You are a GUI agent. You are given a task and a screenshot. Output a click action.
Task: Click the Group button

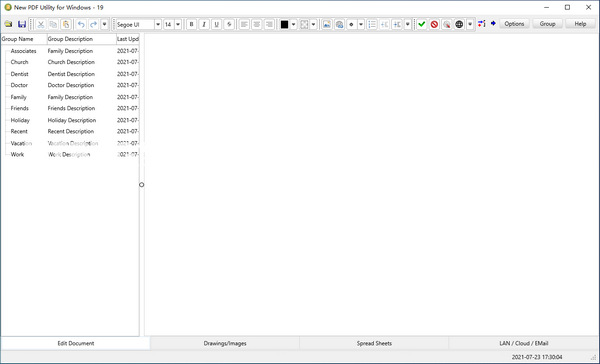coord(548,24)
